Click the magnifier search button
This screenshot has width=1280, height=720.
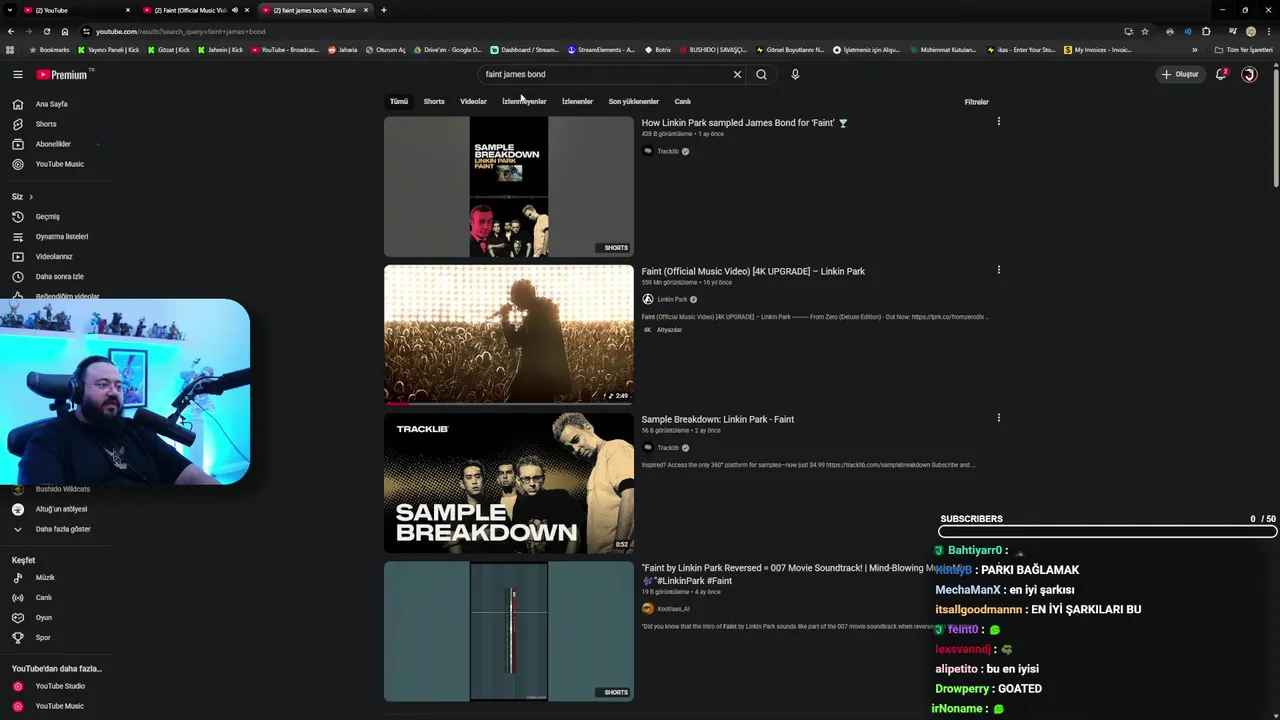coord(761,74)
